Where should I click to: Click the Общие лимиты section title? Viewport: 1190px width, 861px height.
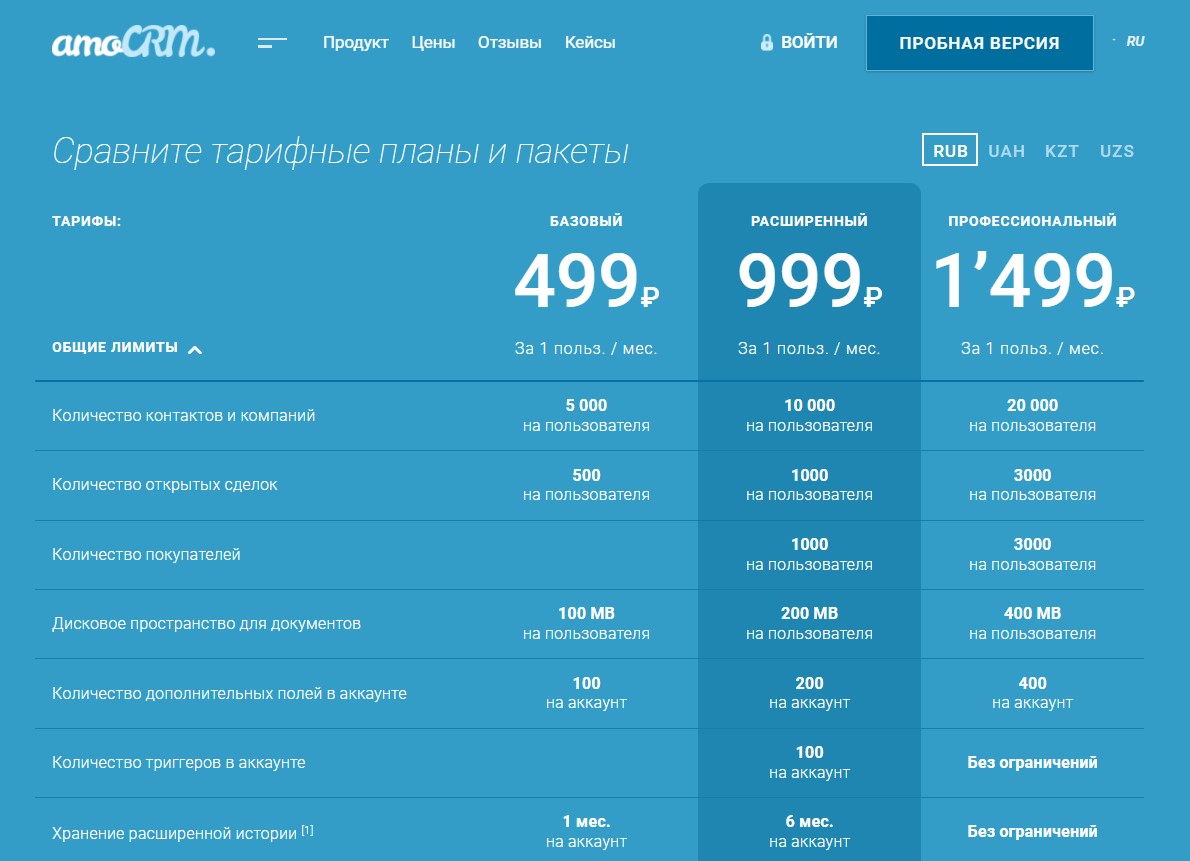point(115,348)
